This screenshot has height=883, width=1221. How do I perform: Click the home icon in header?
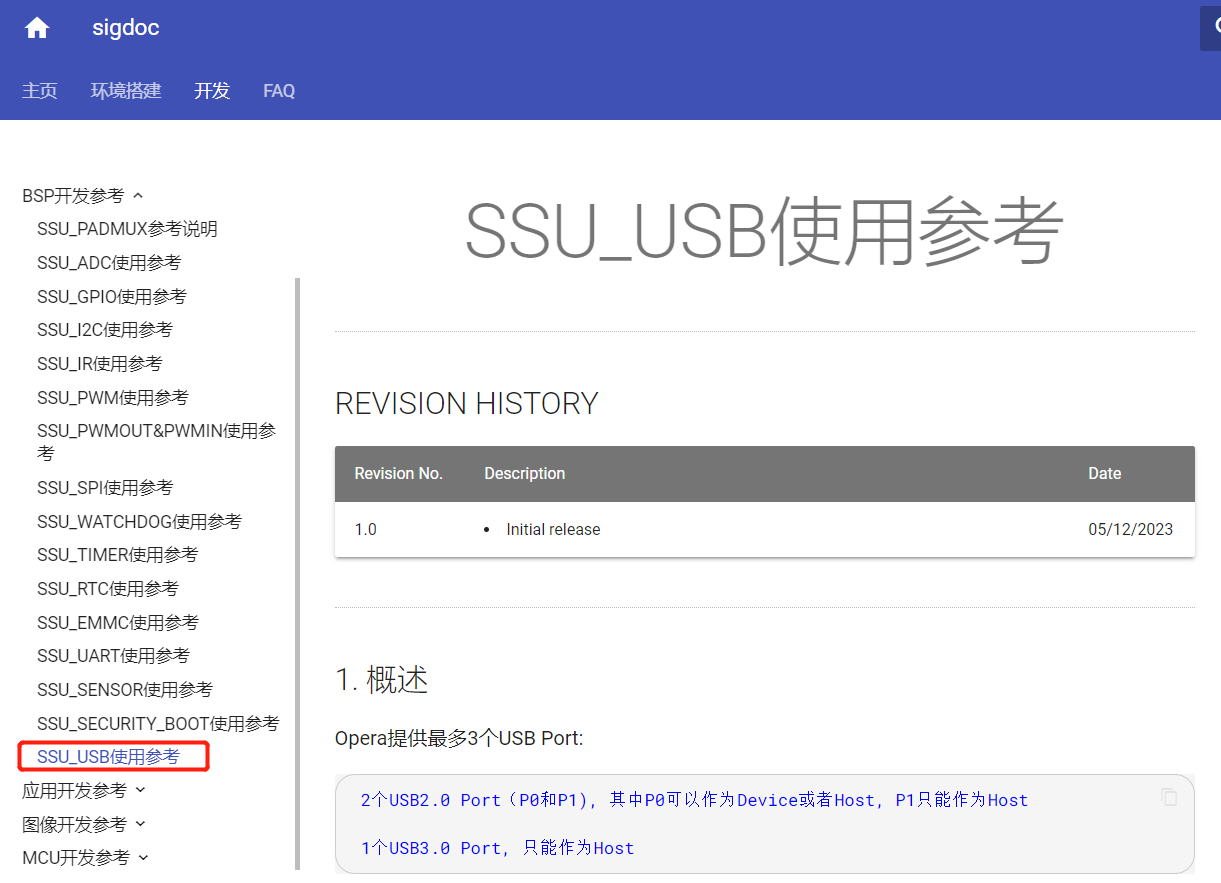[37, 28]
